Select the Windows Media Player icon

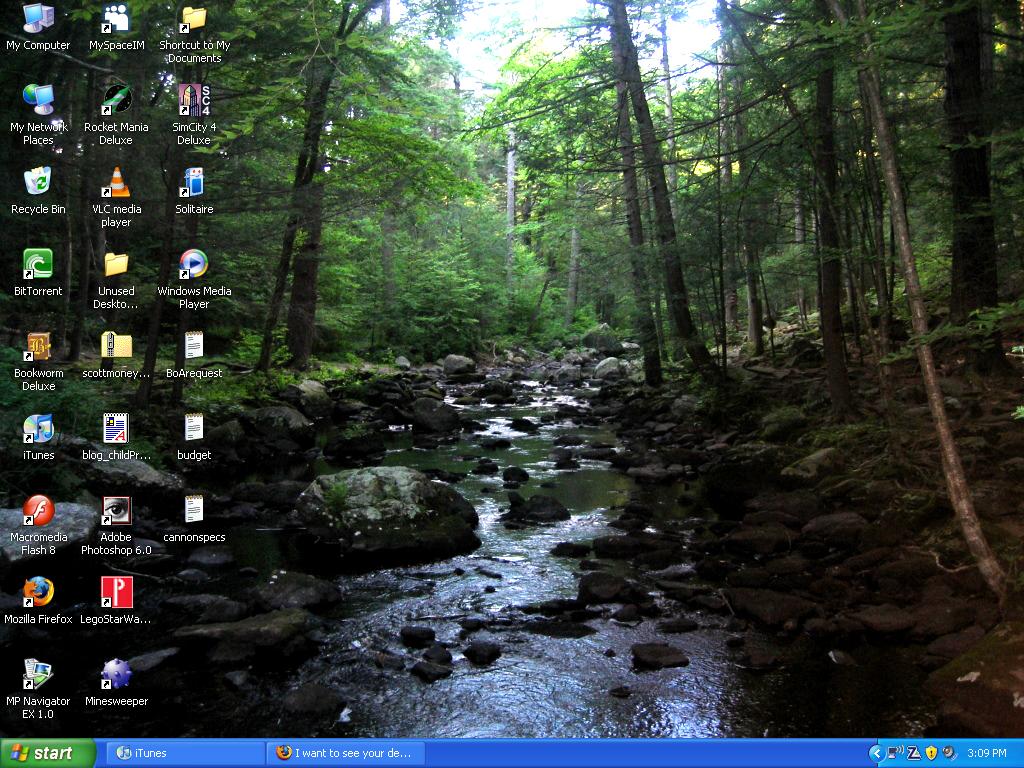[x=194, y=265]
